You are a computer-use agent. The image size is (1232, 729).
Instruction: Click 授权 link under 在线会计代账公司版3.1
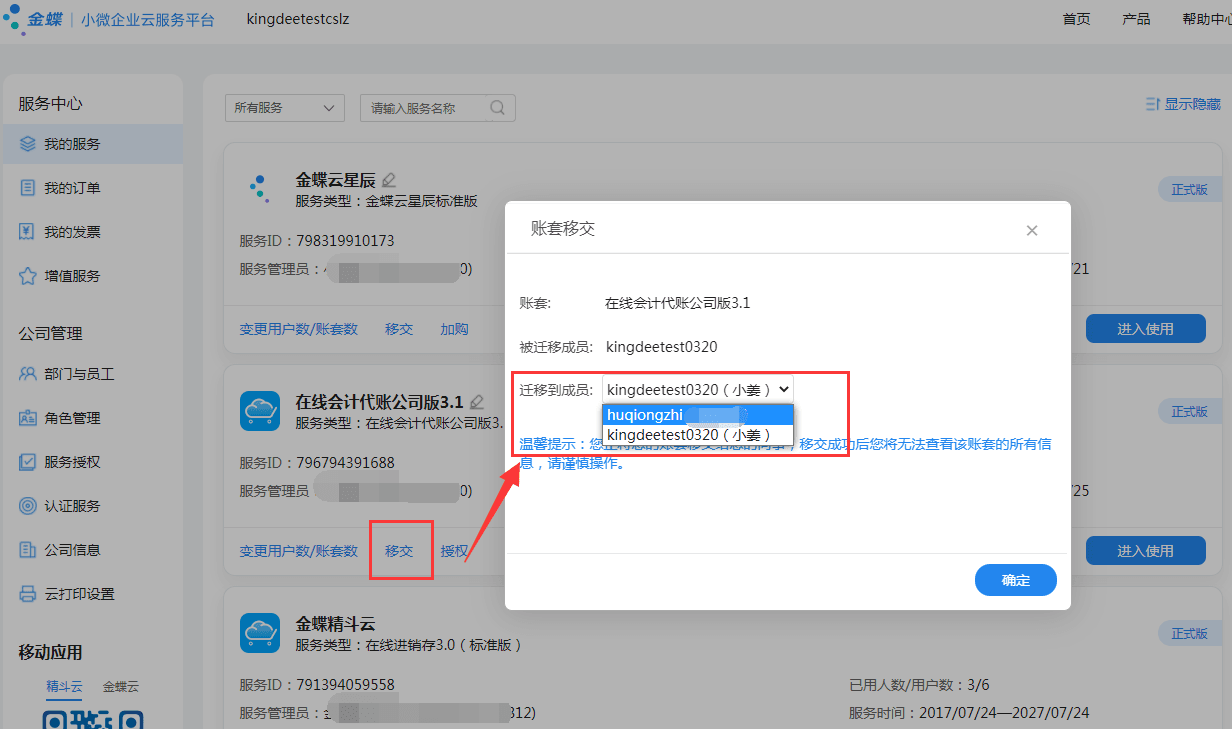(454, 550)
